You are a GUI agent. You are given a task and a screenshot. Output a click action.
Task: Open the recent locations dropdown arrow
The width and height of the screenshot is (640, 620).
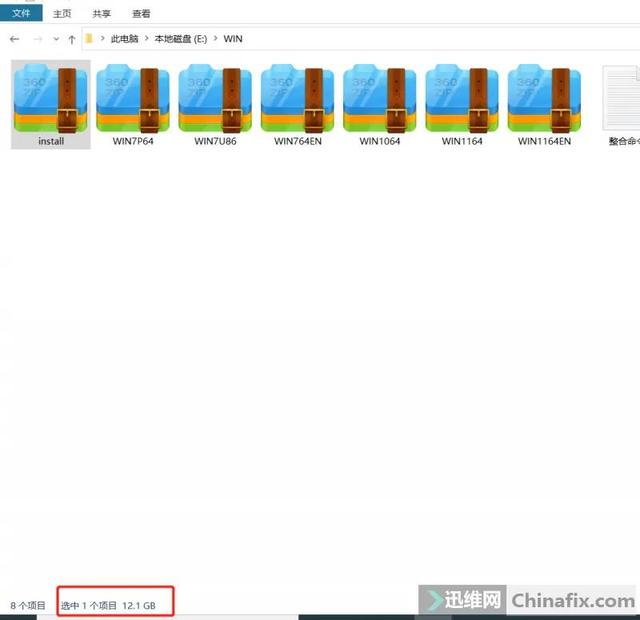tap(56, 39)
